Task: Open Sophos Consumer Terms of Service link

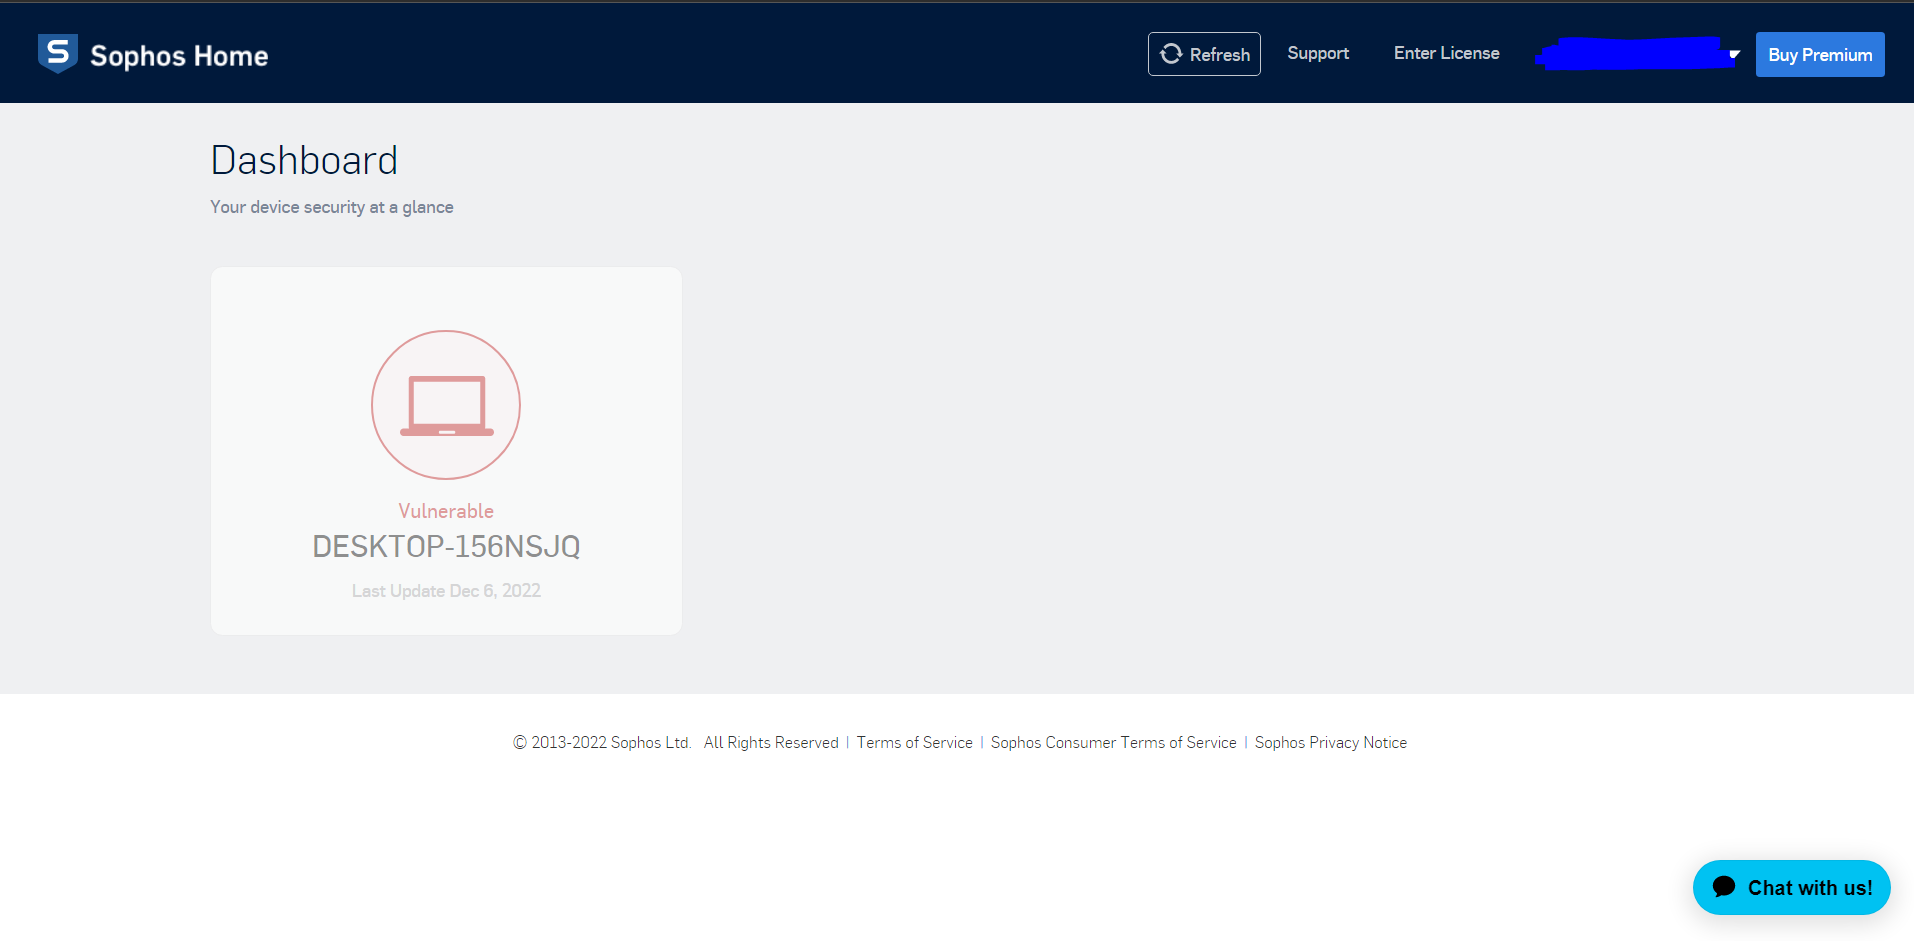Action: click(x=1113, y=742)
